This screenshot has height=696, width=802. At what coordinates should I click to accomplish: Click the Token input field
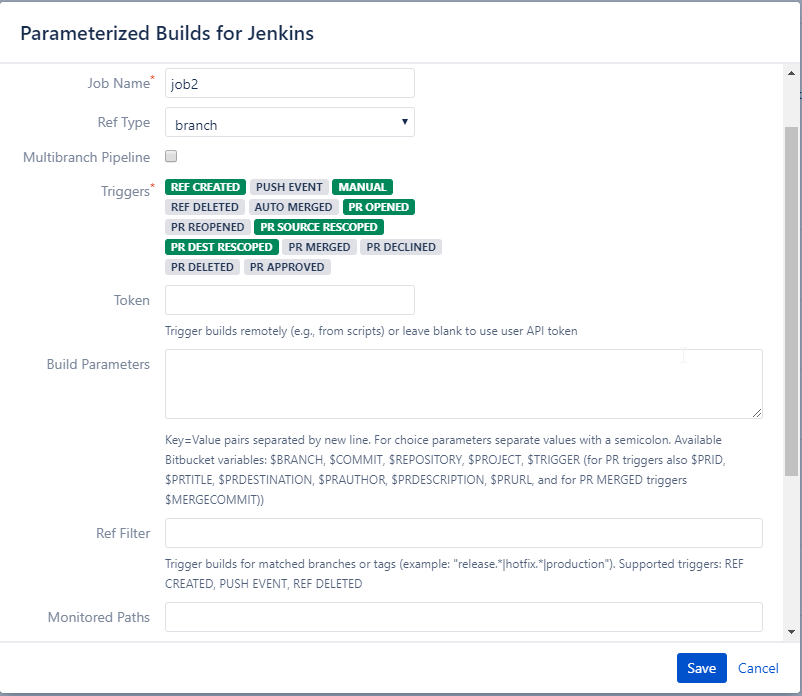(289, 300)
